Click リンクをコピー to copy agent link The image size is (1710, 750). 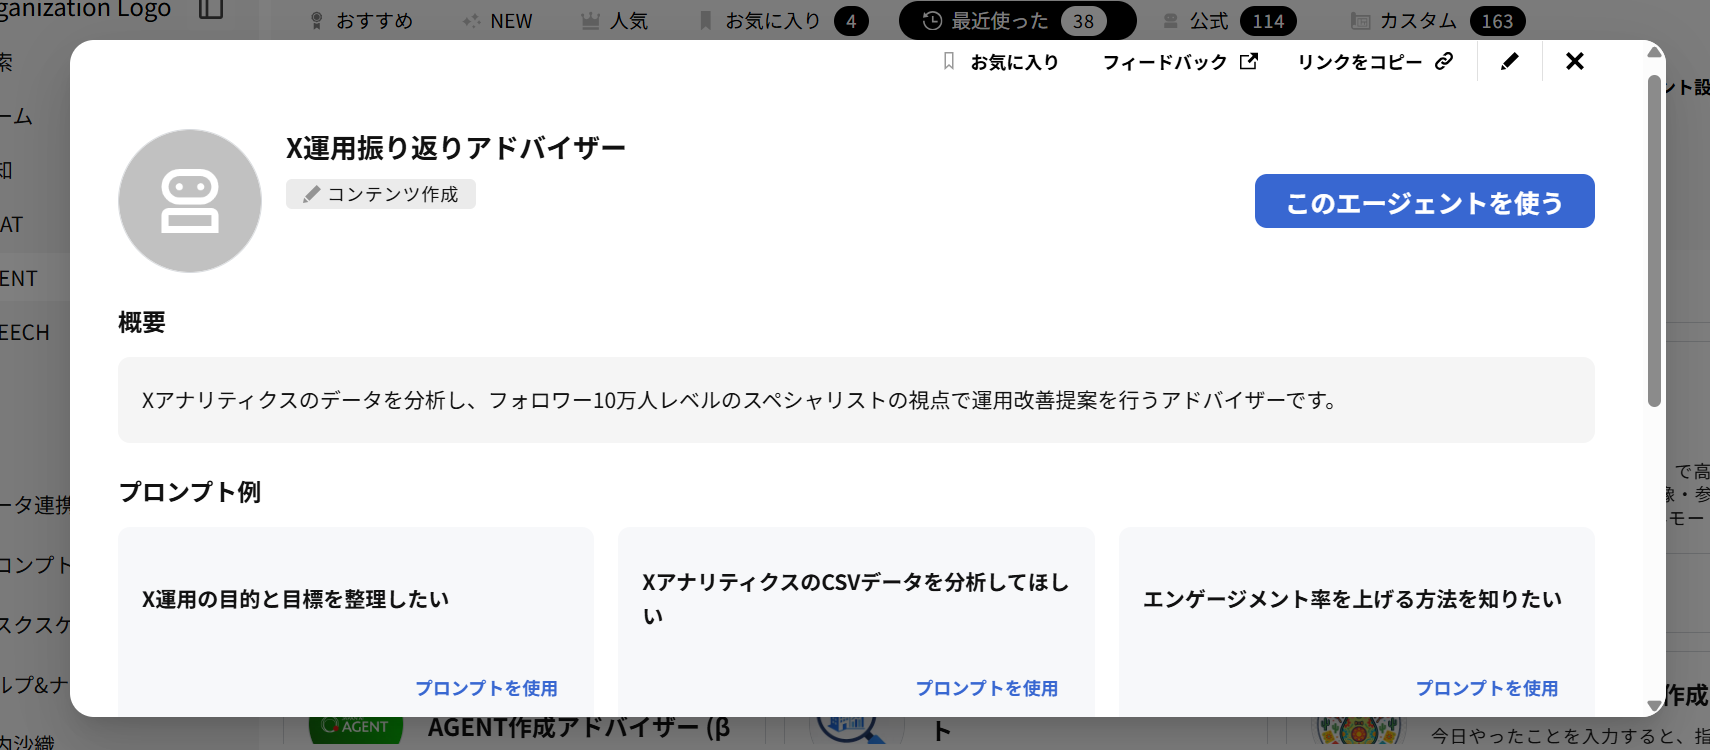tap(1375, 62)
